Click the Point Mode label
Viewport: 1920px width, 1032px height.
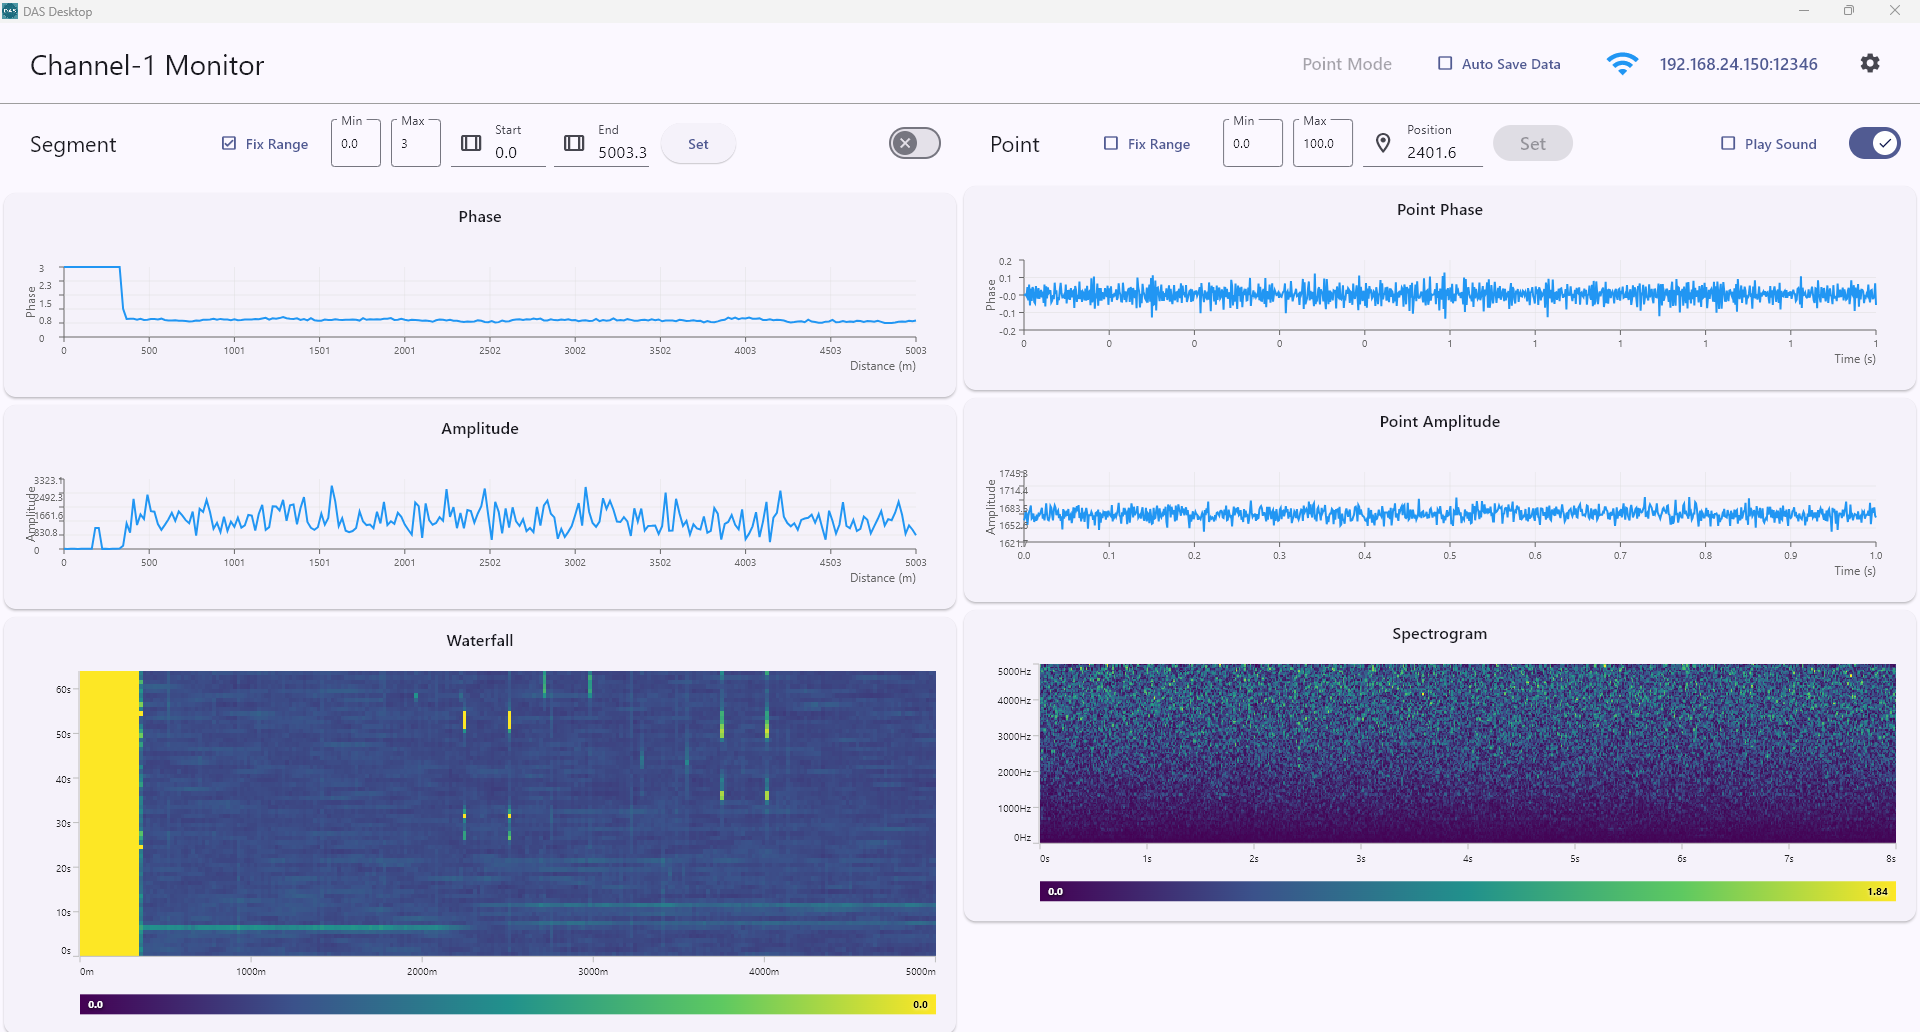click(1346, 64)
